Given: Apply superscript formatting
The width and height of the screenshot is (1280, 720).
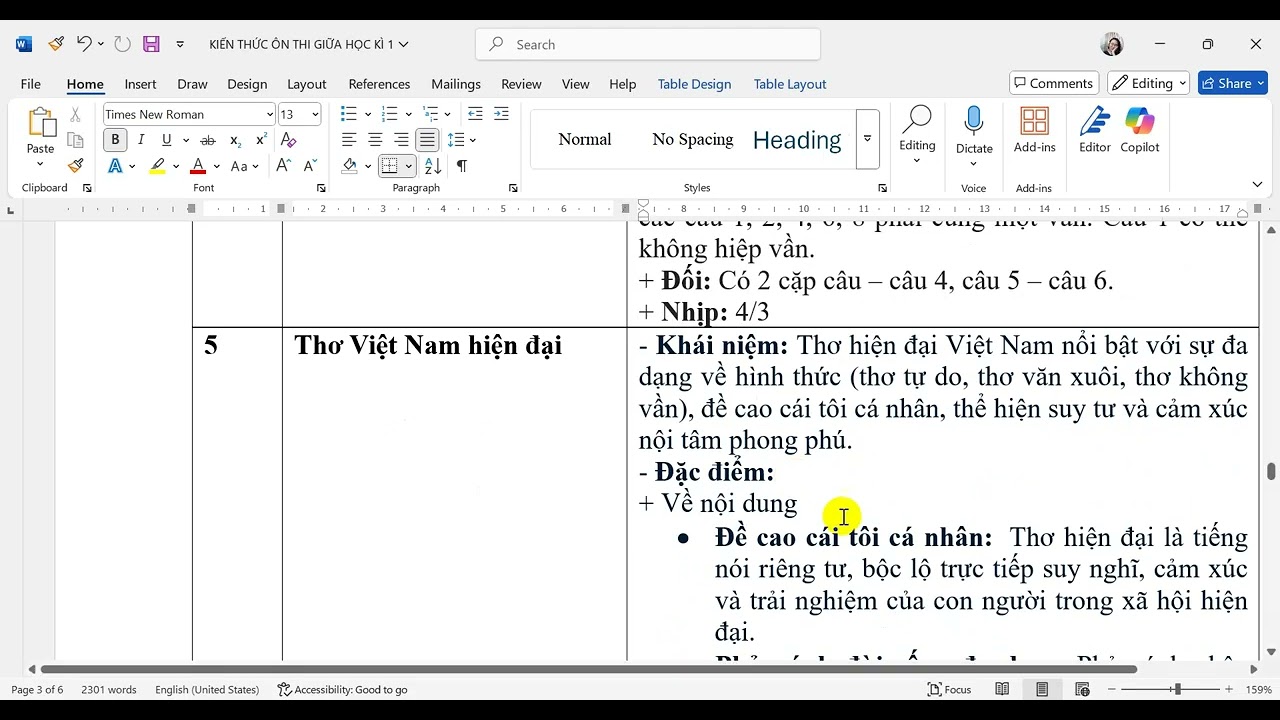Looking at the screenshot, I should (x=261, y=140).
